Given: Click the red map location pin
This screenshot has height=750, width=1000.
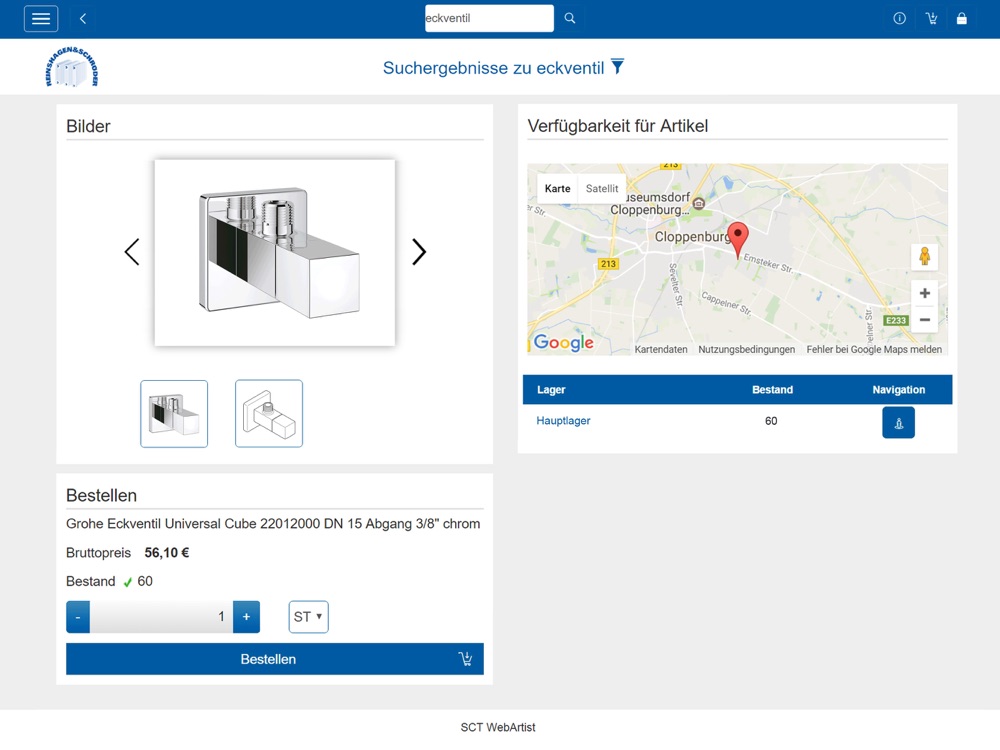Looking at the screenshot, I should click(738, 240).
